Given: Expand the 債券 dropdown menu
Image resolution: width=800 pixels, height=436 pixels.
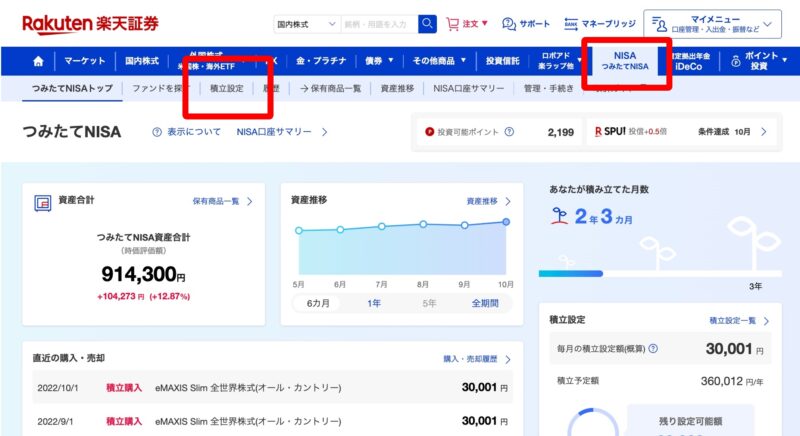Looking at the screenshot, I should click(x=379, y=61).
